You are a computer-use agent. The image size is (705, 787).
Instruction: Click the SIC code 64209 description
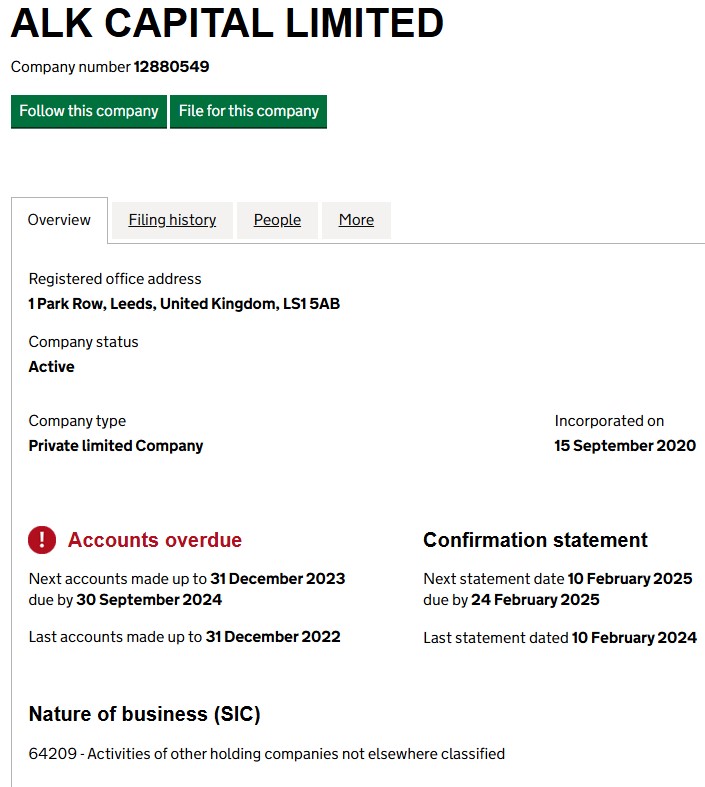click(x=267, y=754)
